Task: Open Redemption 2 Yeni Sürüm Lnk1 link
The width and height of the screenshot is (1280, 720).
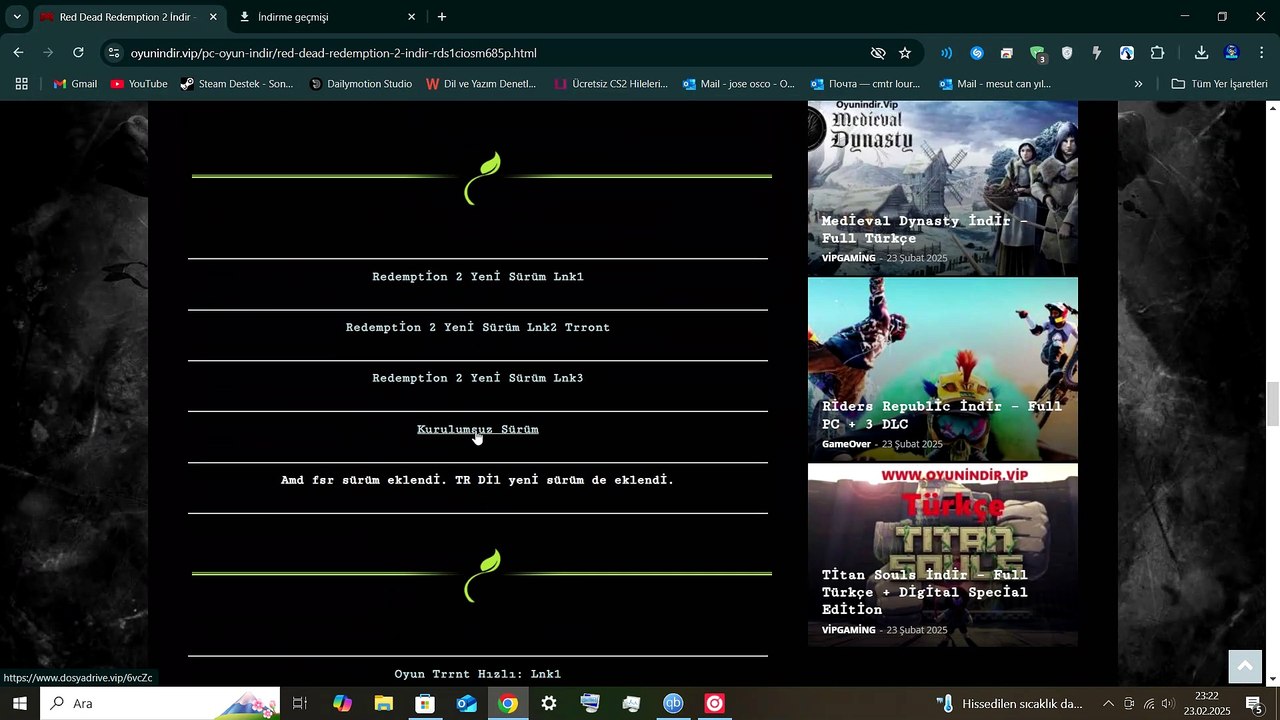Action: pos(477,277)
